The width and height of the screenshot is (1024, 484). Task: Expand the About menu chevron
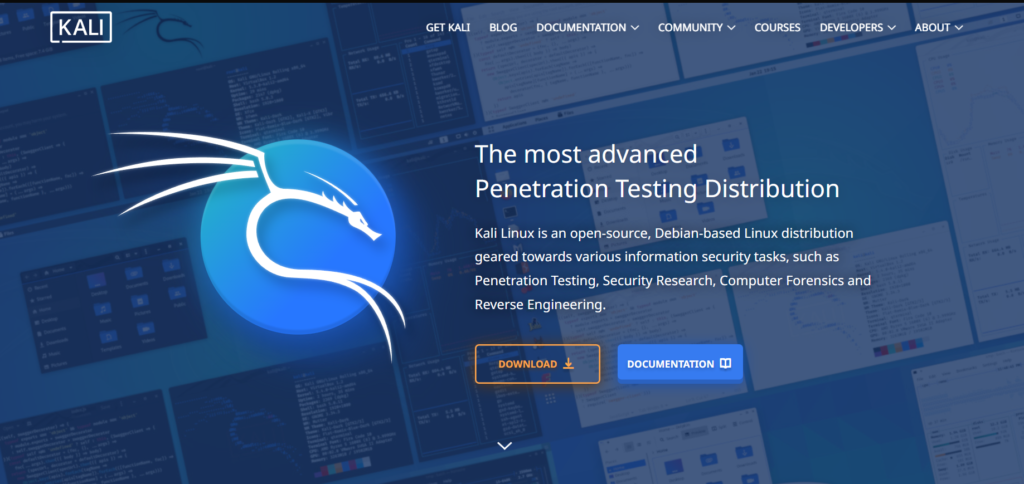tap(959, 28)
